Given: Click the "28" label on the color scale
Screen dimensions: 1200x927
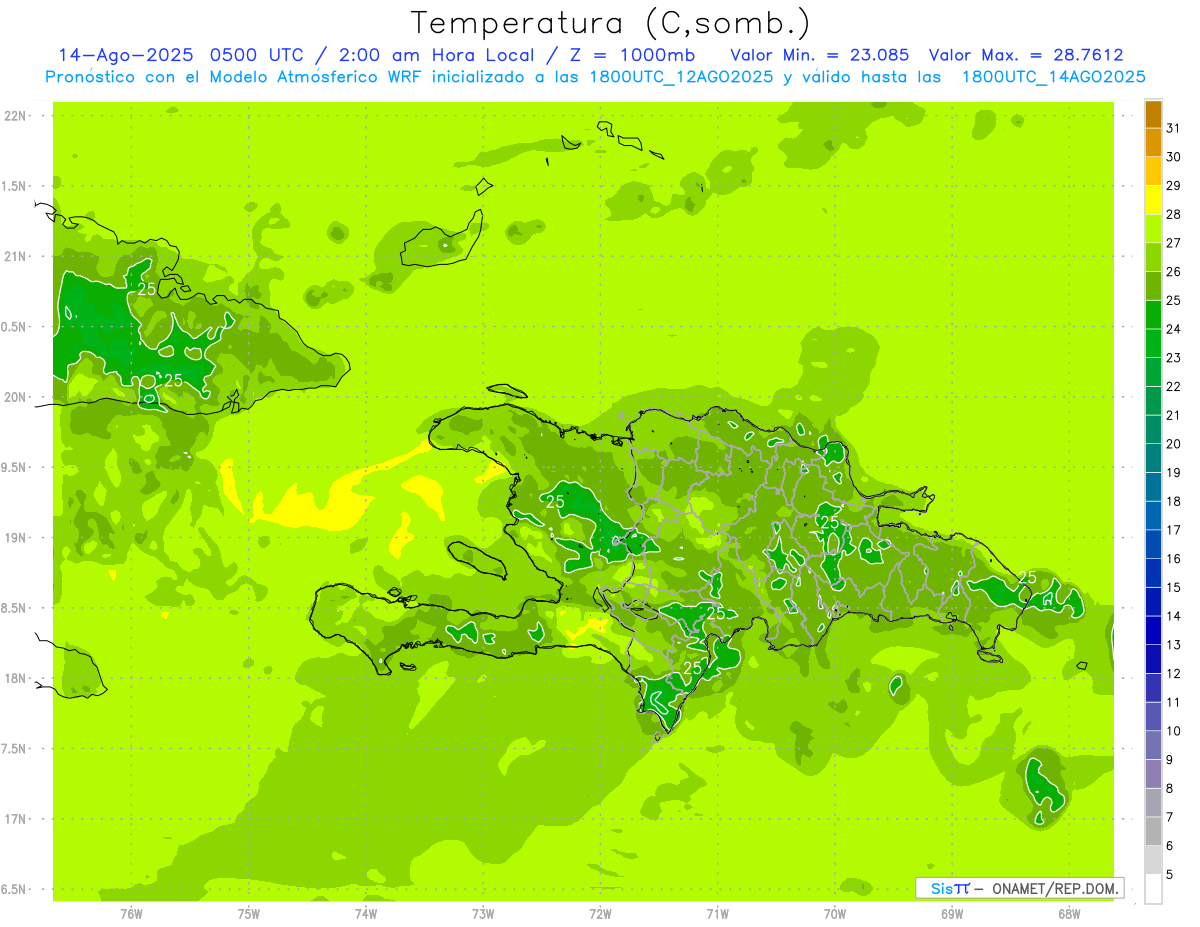Looking at the screenshot, I should (x=1173, y=214).
